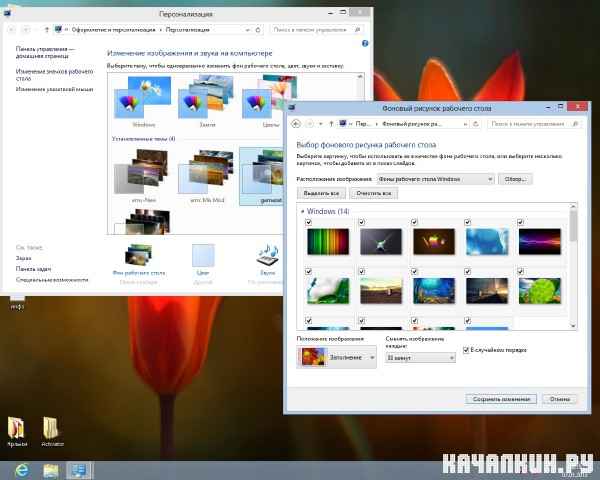Uncheck the rainbow stripes wallpaper checkbox
Viewport: 600px width, 480px height.
click(x=309, y=222)
